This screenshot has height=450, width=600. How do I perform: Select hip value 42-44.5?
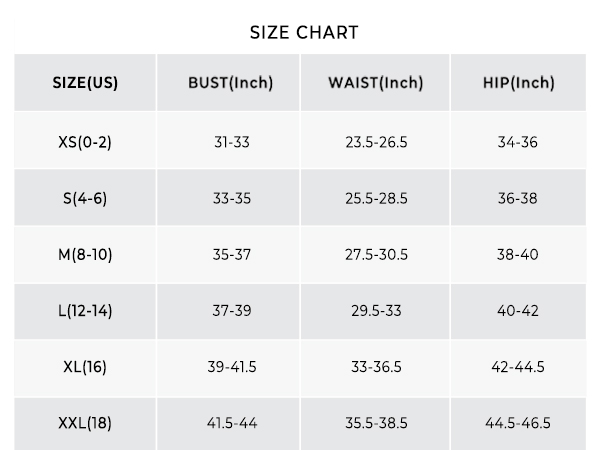tap(518, 367)
